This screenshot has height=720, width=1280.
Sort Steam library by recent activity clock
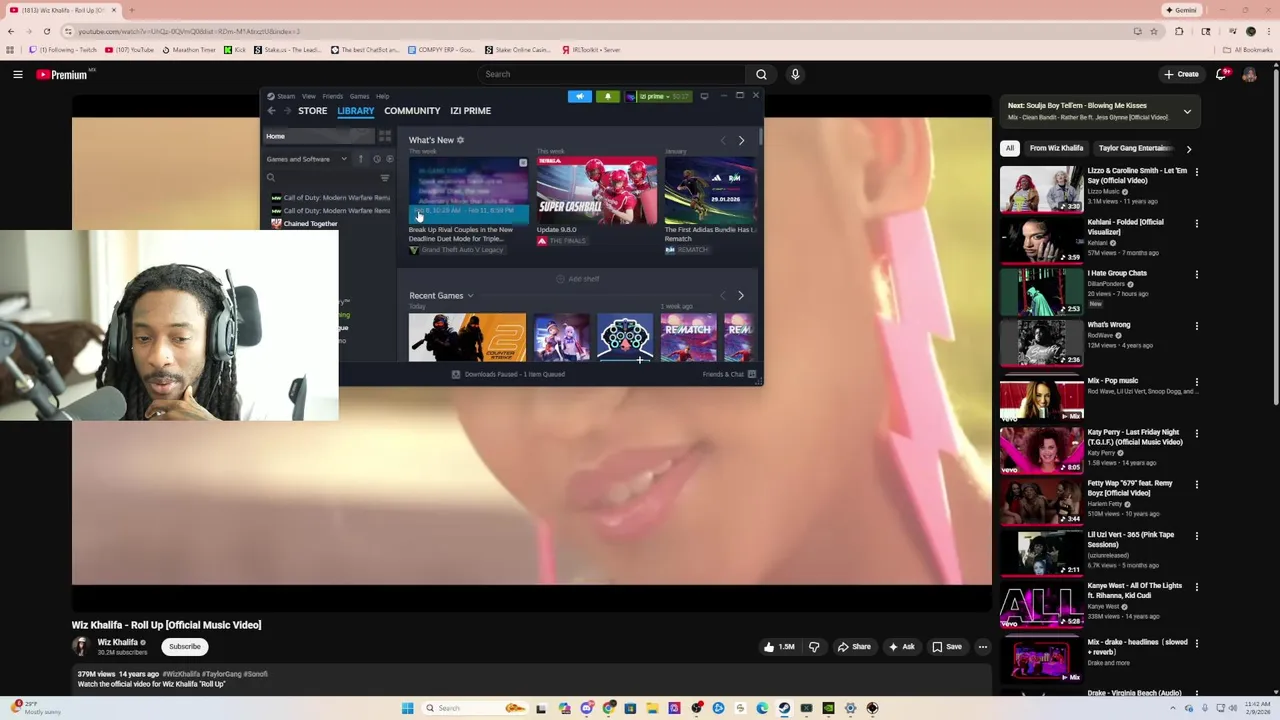pos(377,159)
